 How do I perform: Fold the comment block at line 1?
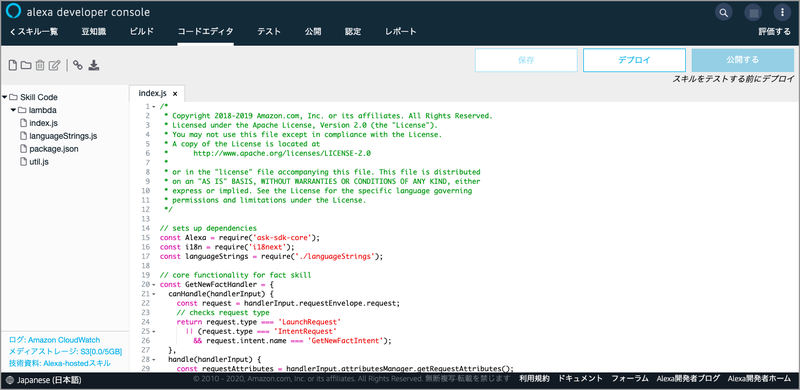(x=154, y=107)
